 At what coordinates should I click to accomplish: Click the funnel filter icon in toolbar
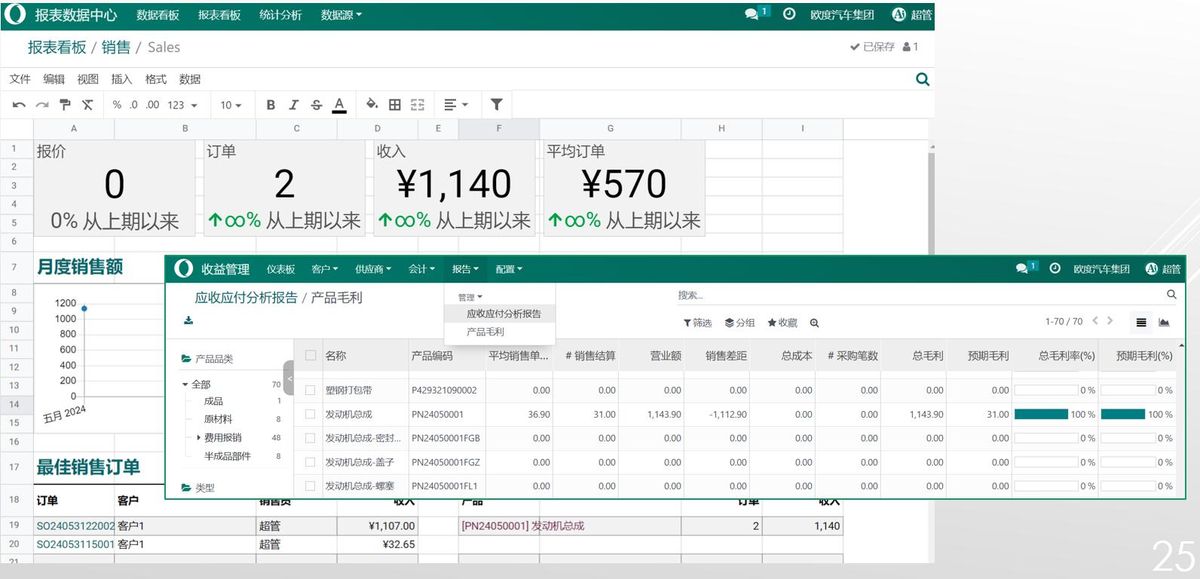(496, 105)
